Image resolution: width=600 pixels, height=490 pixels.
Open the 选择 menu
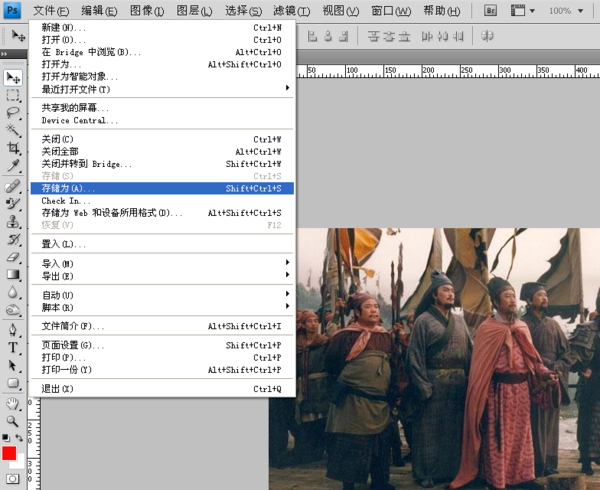coord(243,11)
